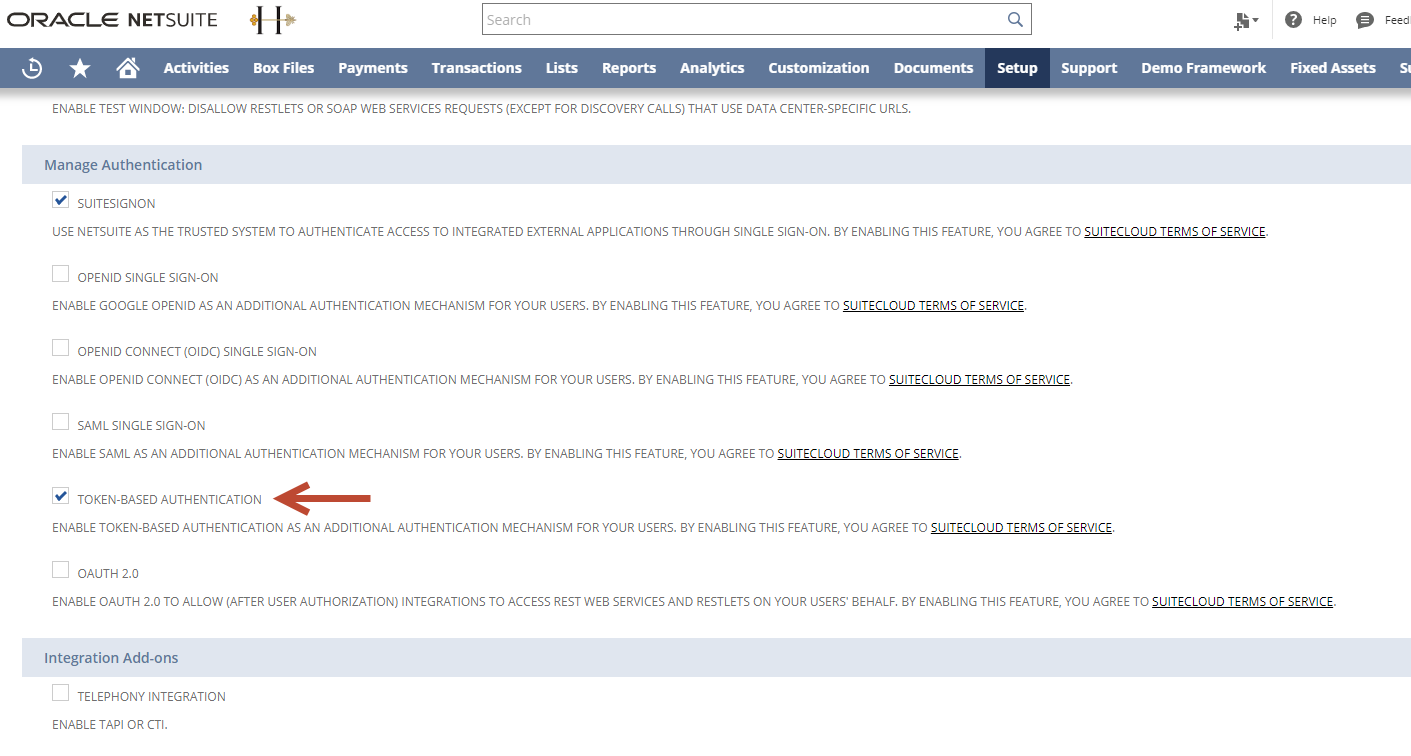This screenshot has width=1411, height=756.
Task: Click the TOKEN-BASED AUTHENTICATION label
Action: click(x=169, y=499)
